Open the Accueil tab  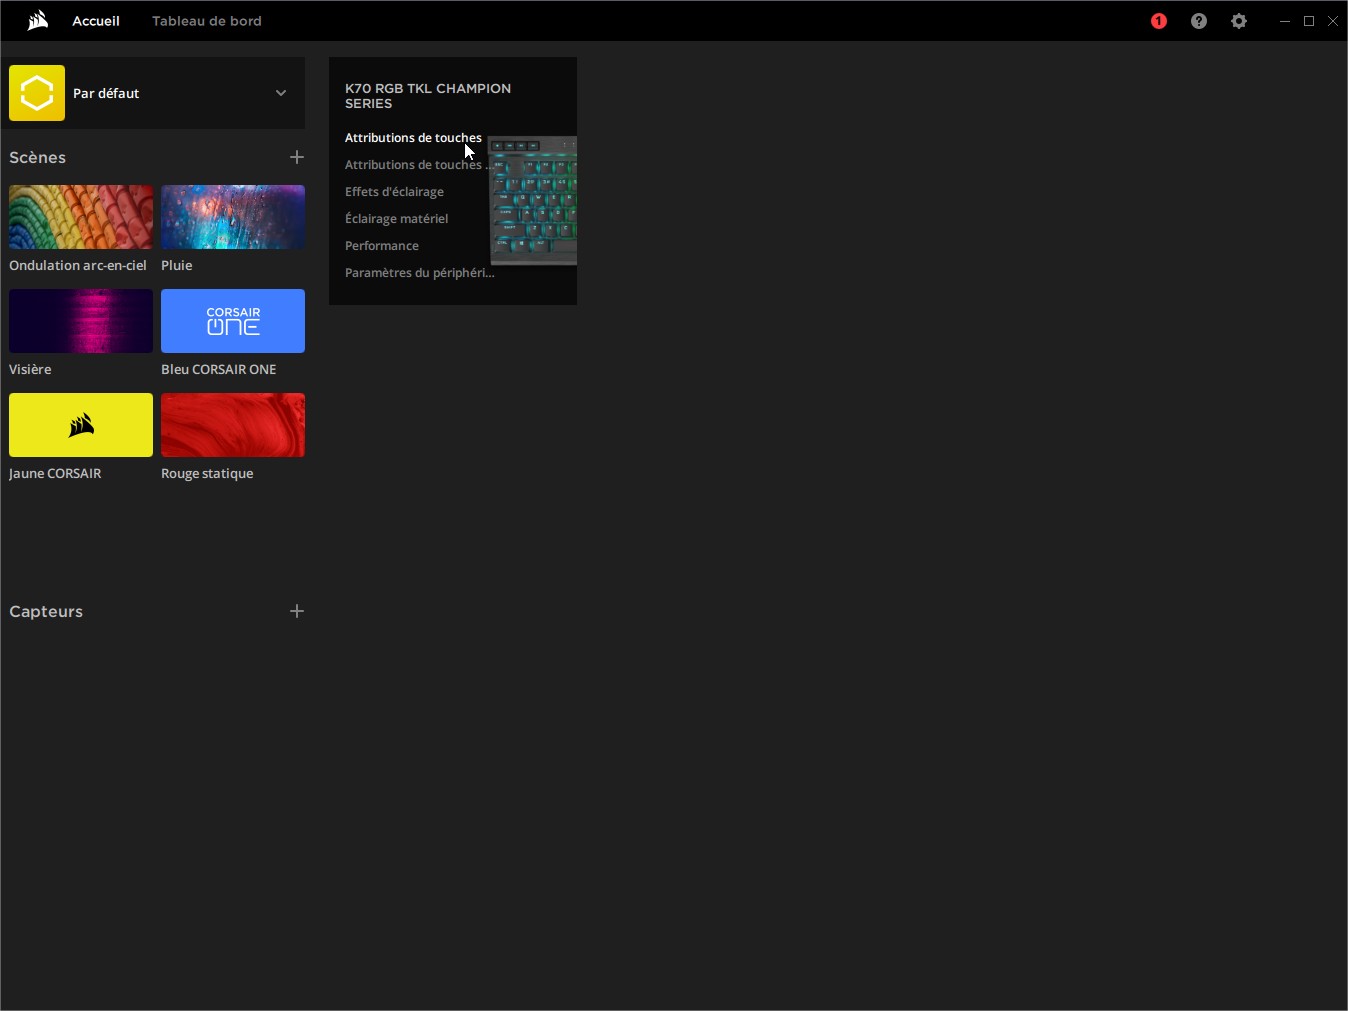[x=96, y=21]
